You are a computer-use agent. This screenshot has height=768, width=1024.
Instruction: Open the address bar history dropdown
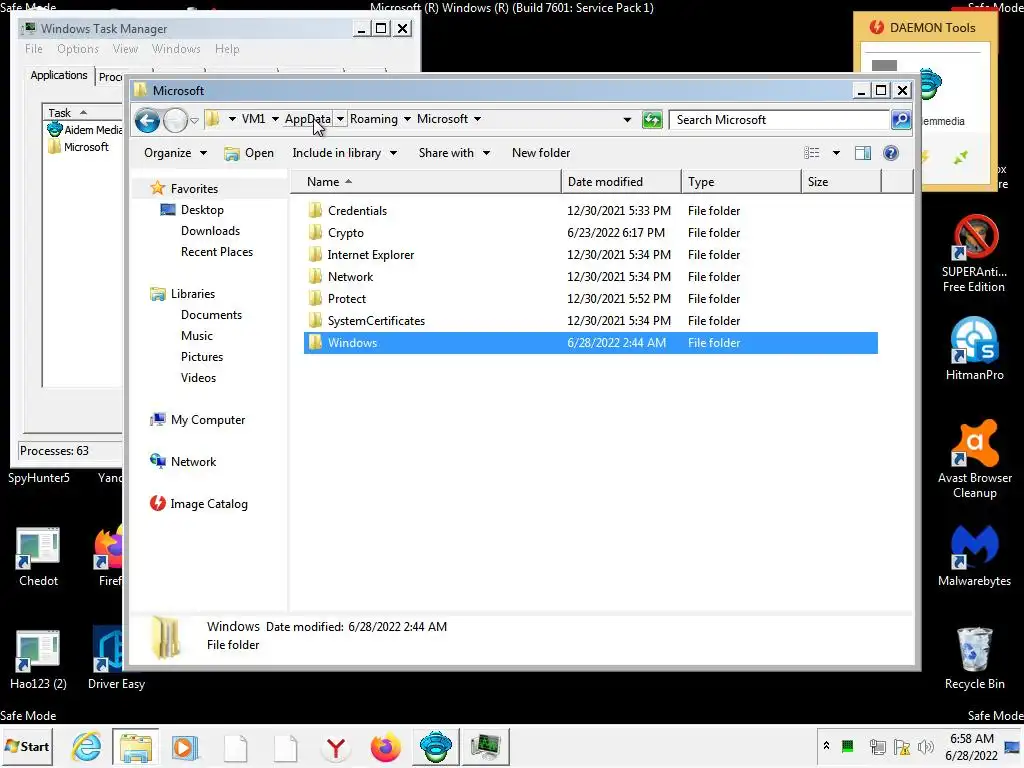[x=627, y=120]
